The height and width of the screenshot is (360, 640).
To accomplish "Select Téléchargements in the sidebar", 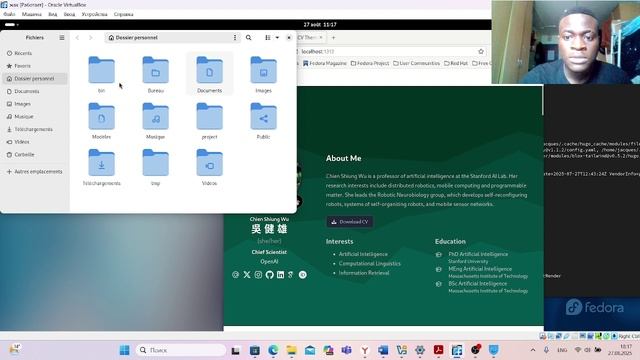I will 35,129.
